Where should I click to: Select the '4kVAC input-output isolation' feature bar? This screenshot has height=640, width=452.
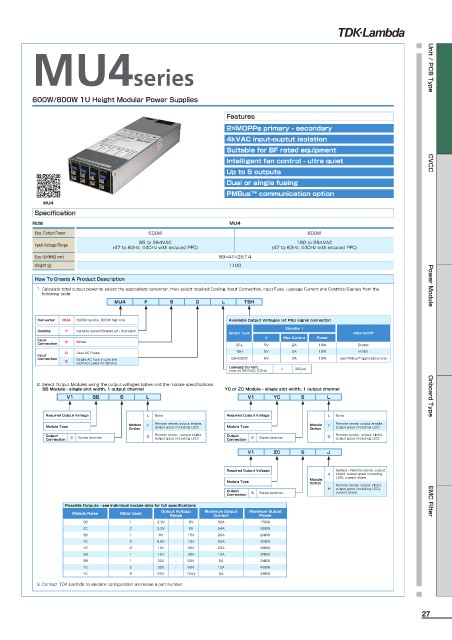309,139
